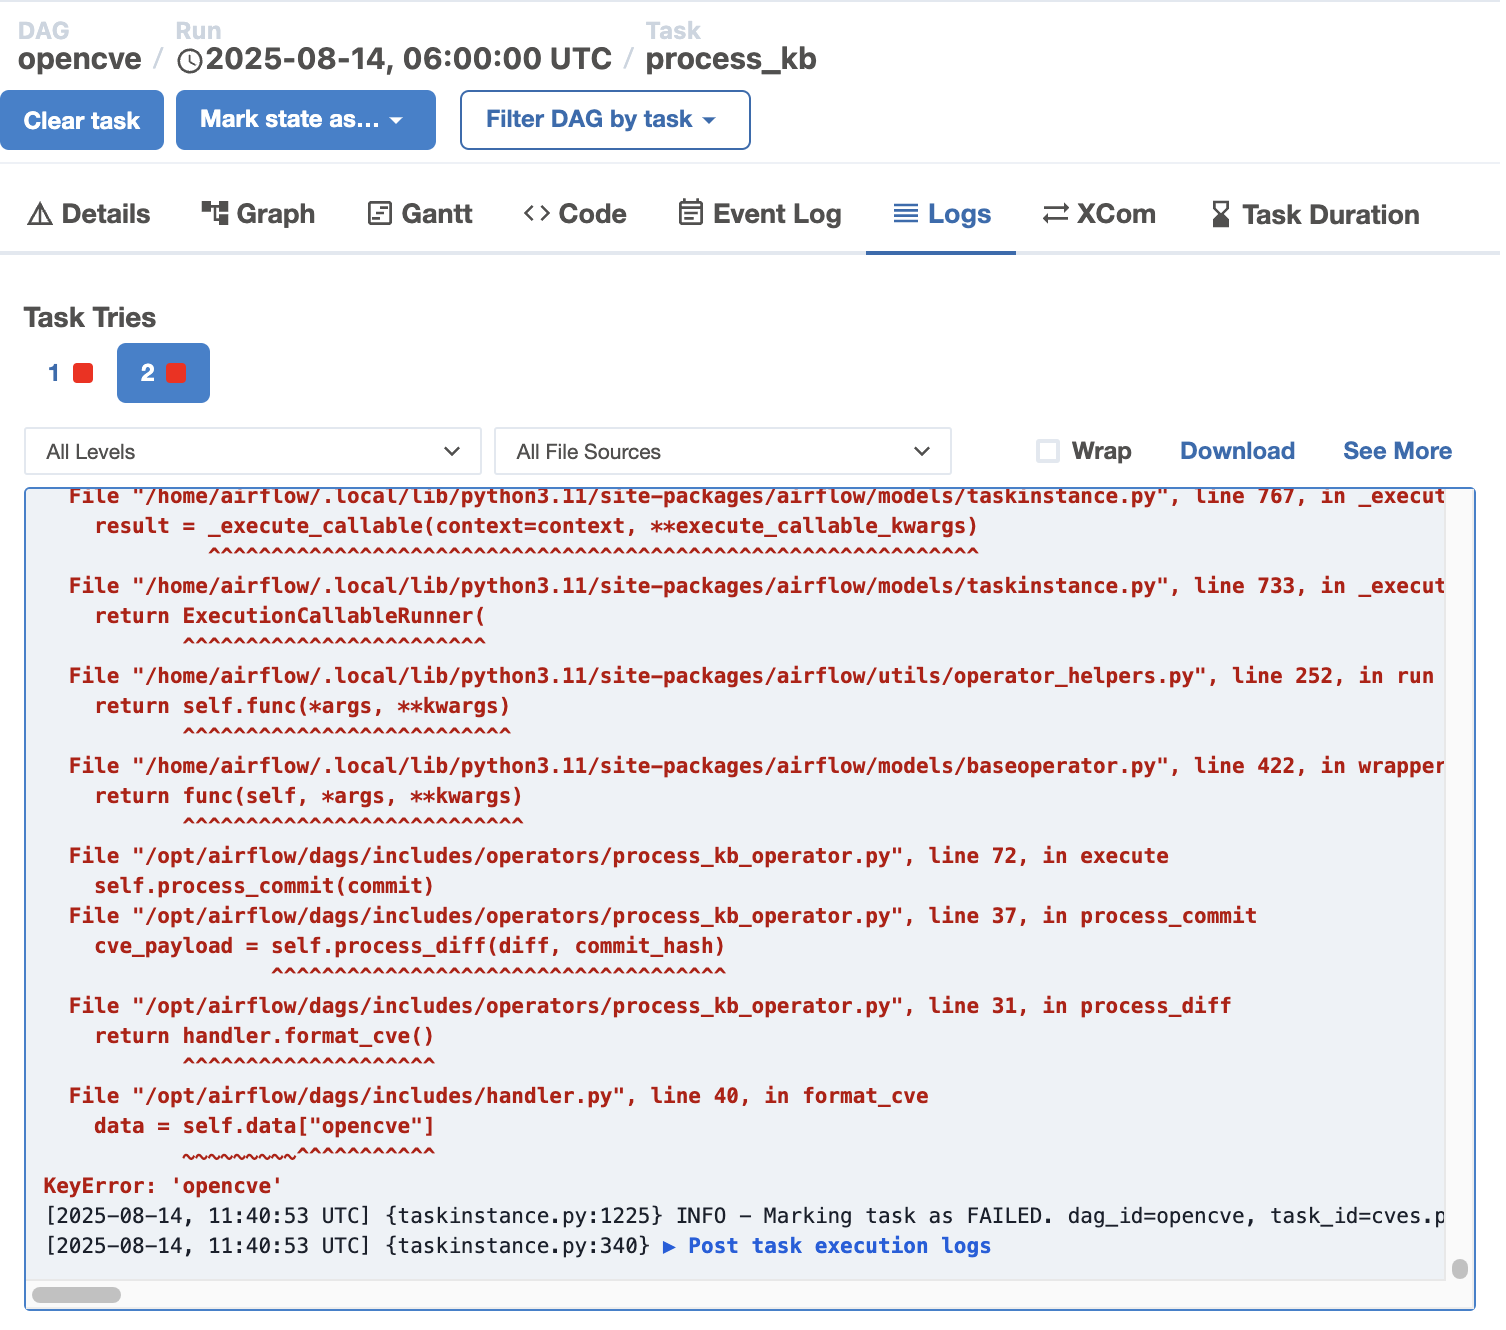Open the All Levels dropdown
Viewport: 1506px width, 1330px height.
[x=251, y=451]
